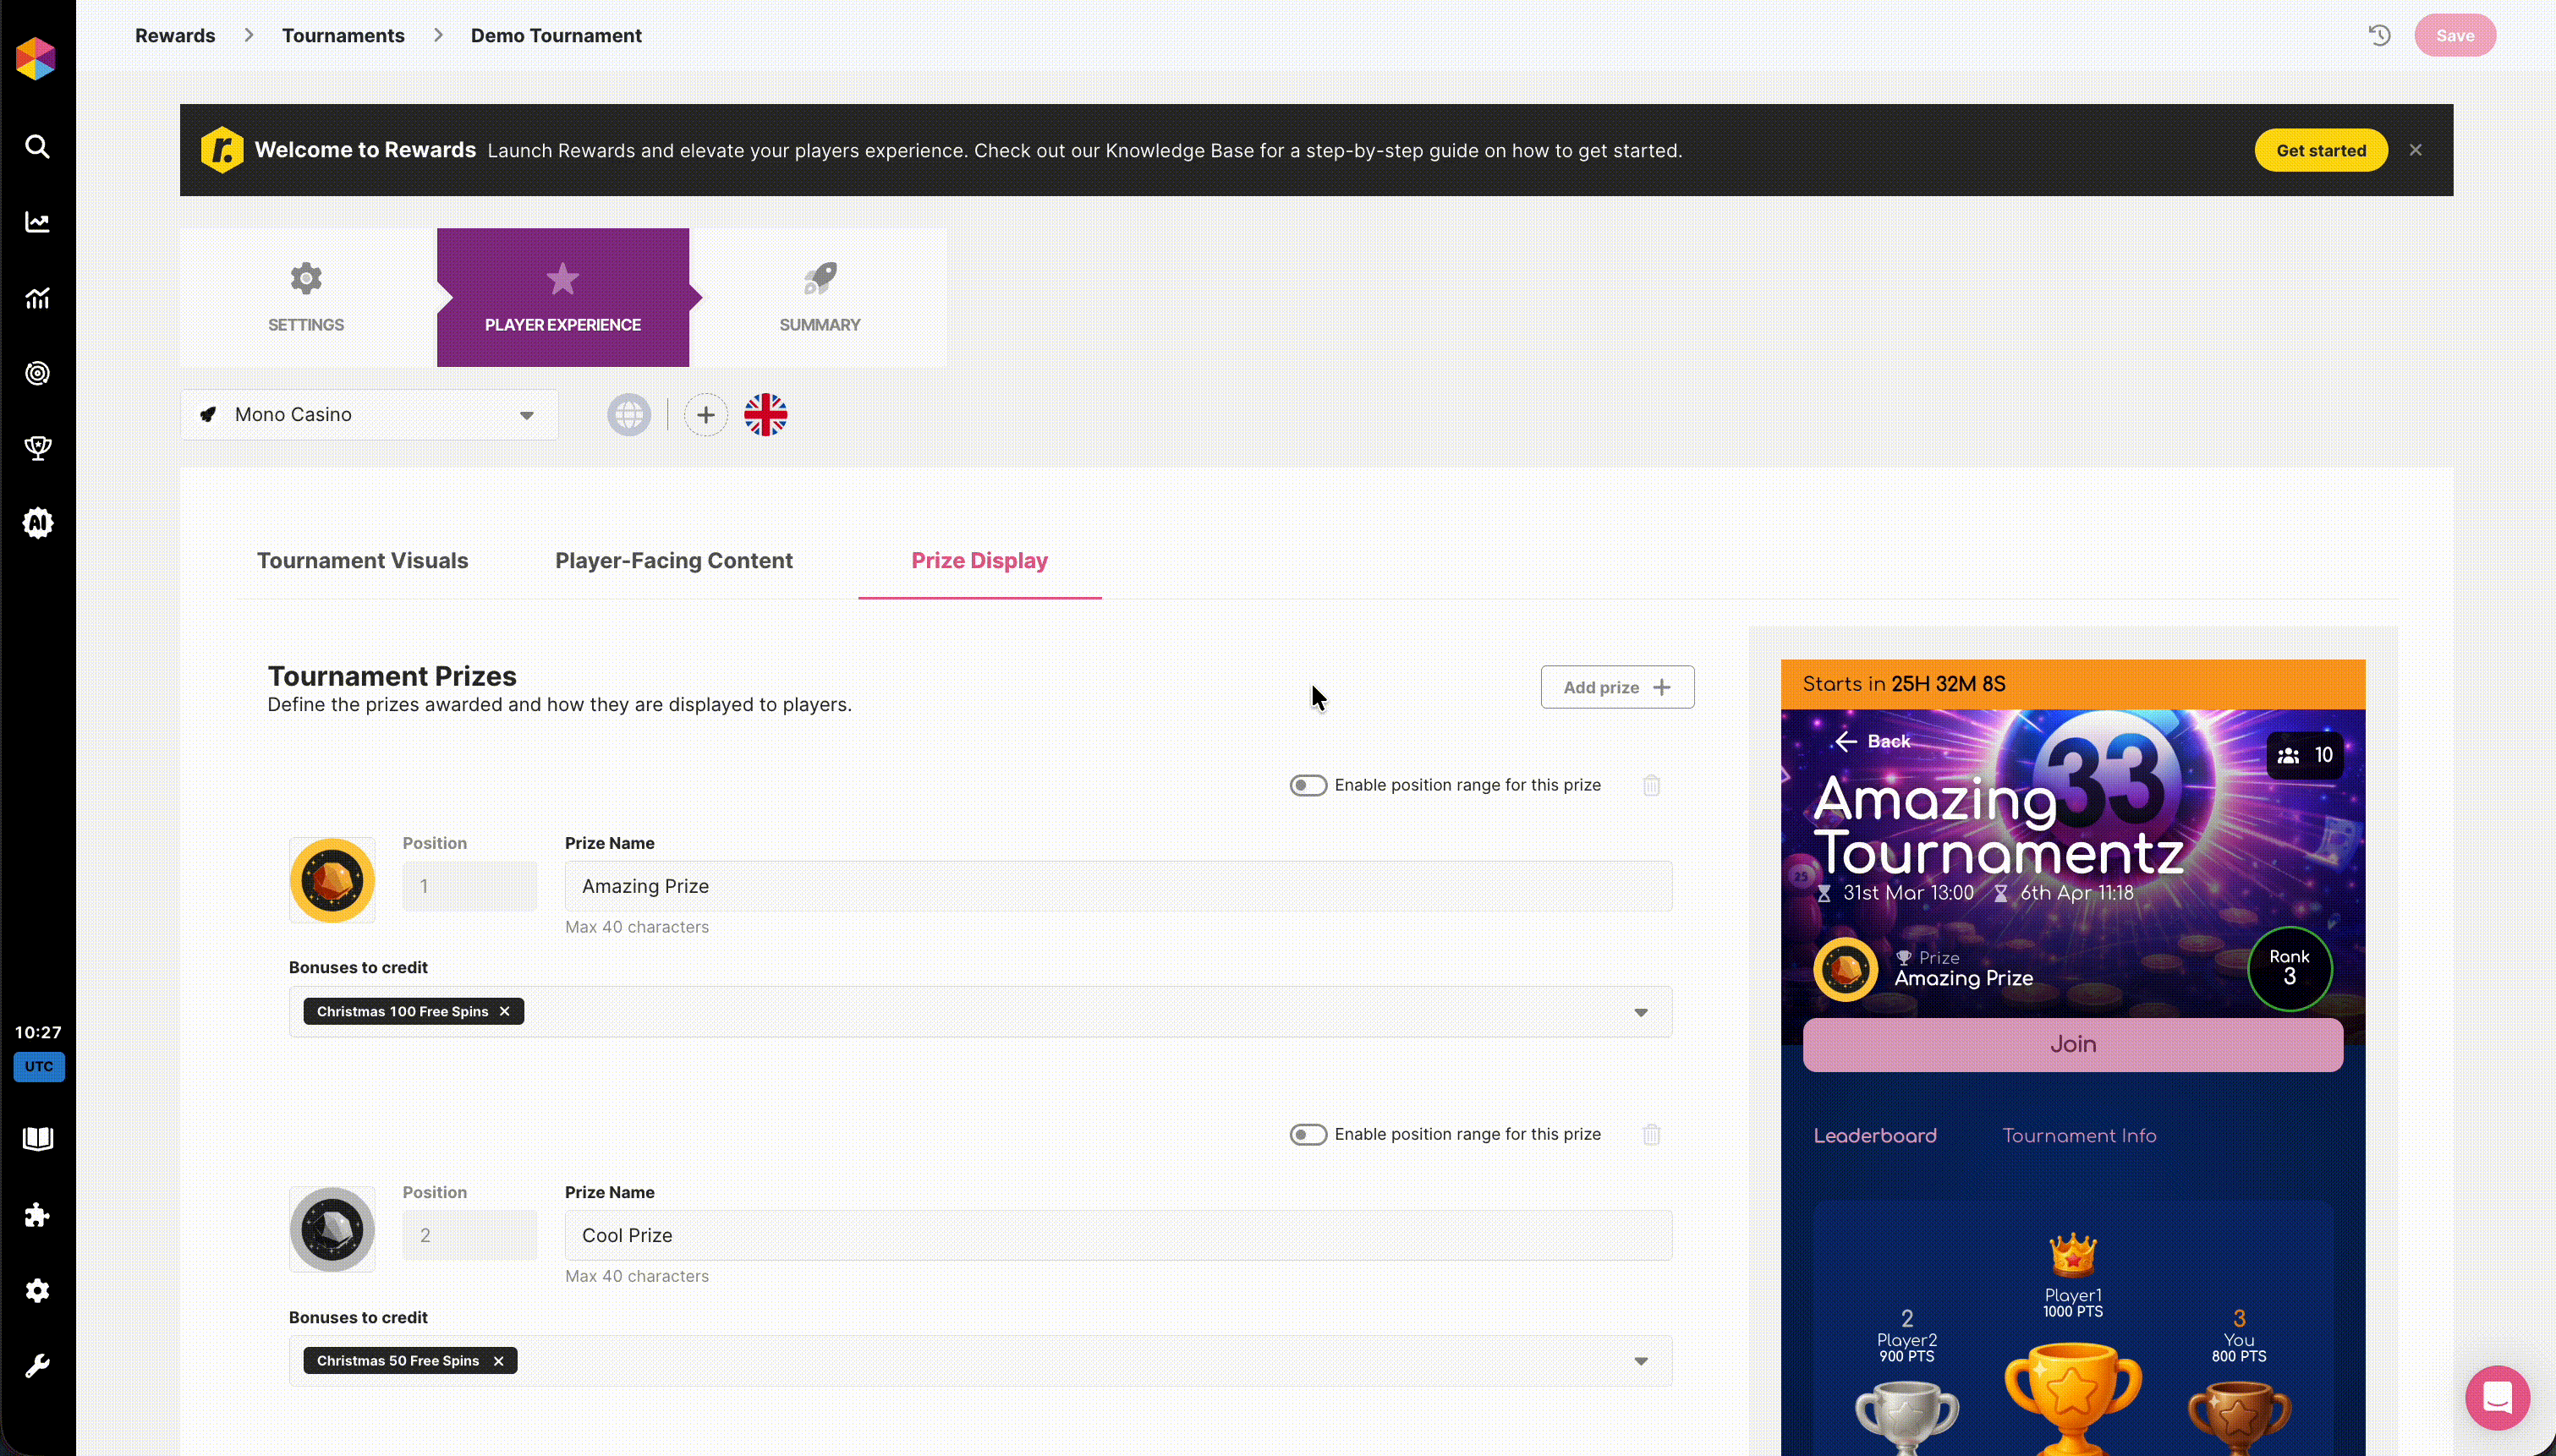
Task: Open the version history clock icon
Action: click(2379, 36)
